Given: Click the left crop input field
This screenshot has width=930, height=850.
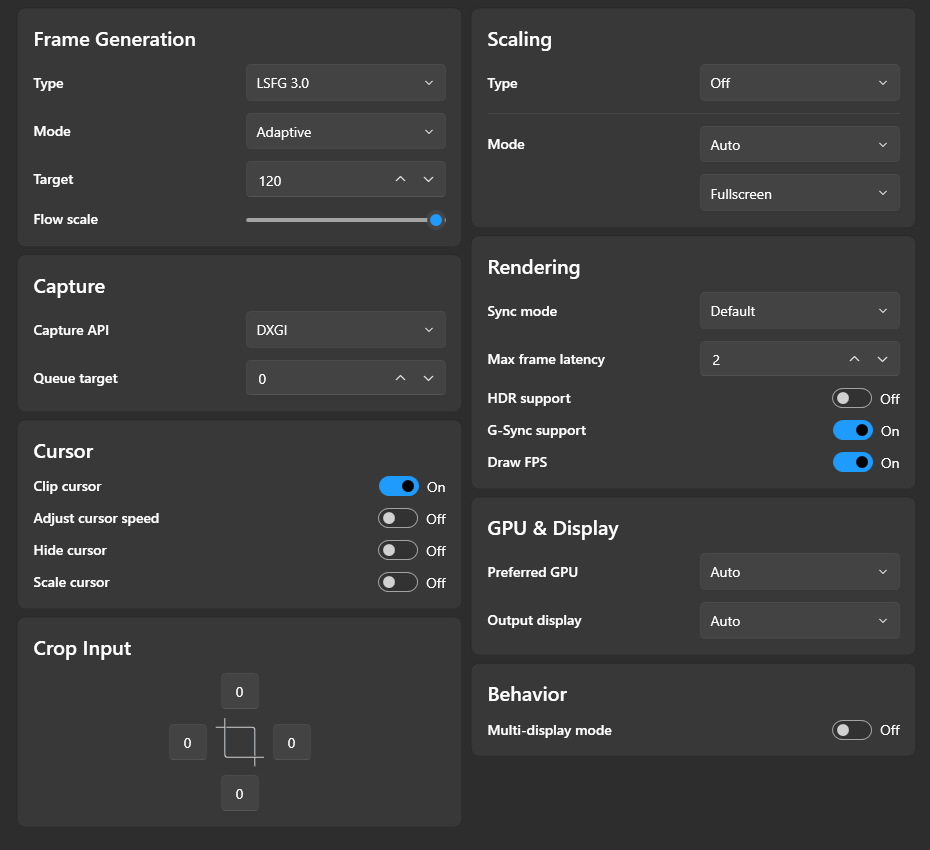Looking at the screenshot, I should (188, 743).
